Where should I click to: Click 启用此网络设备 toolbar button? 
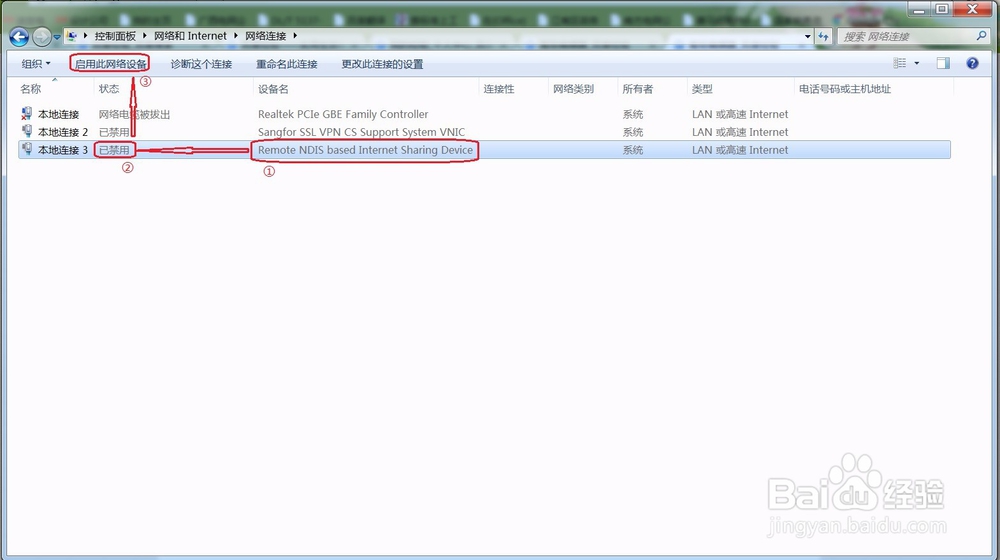(110, 64)
